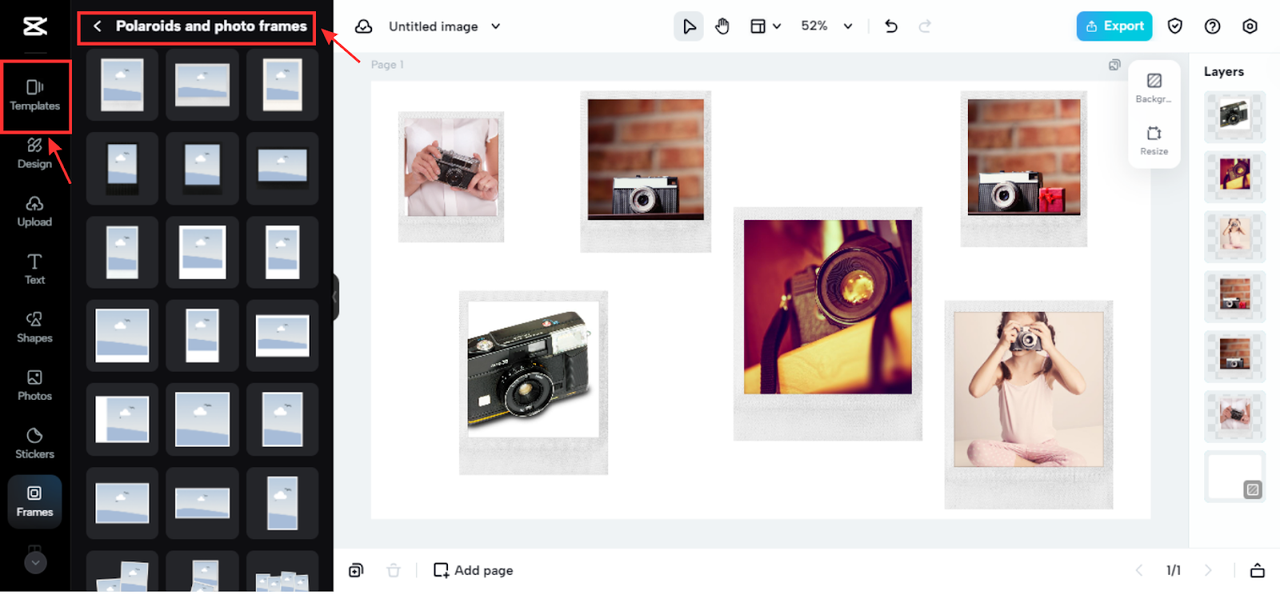Click the Page 1 label

(387, 65)
